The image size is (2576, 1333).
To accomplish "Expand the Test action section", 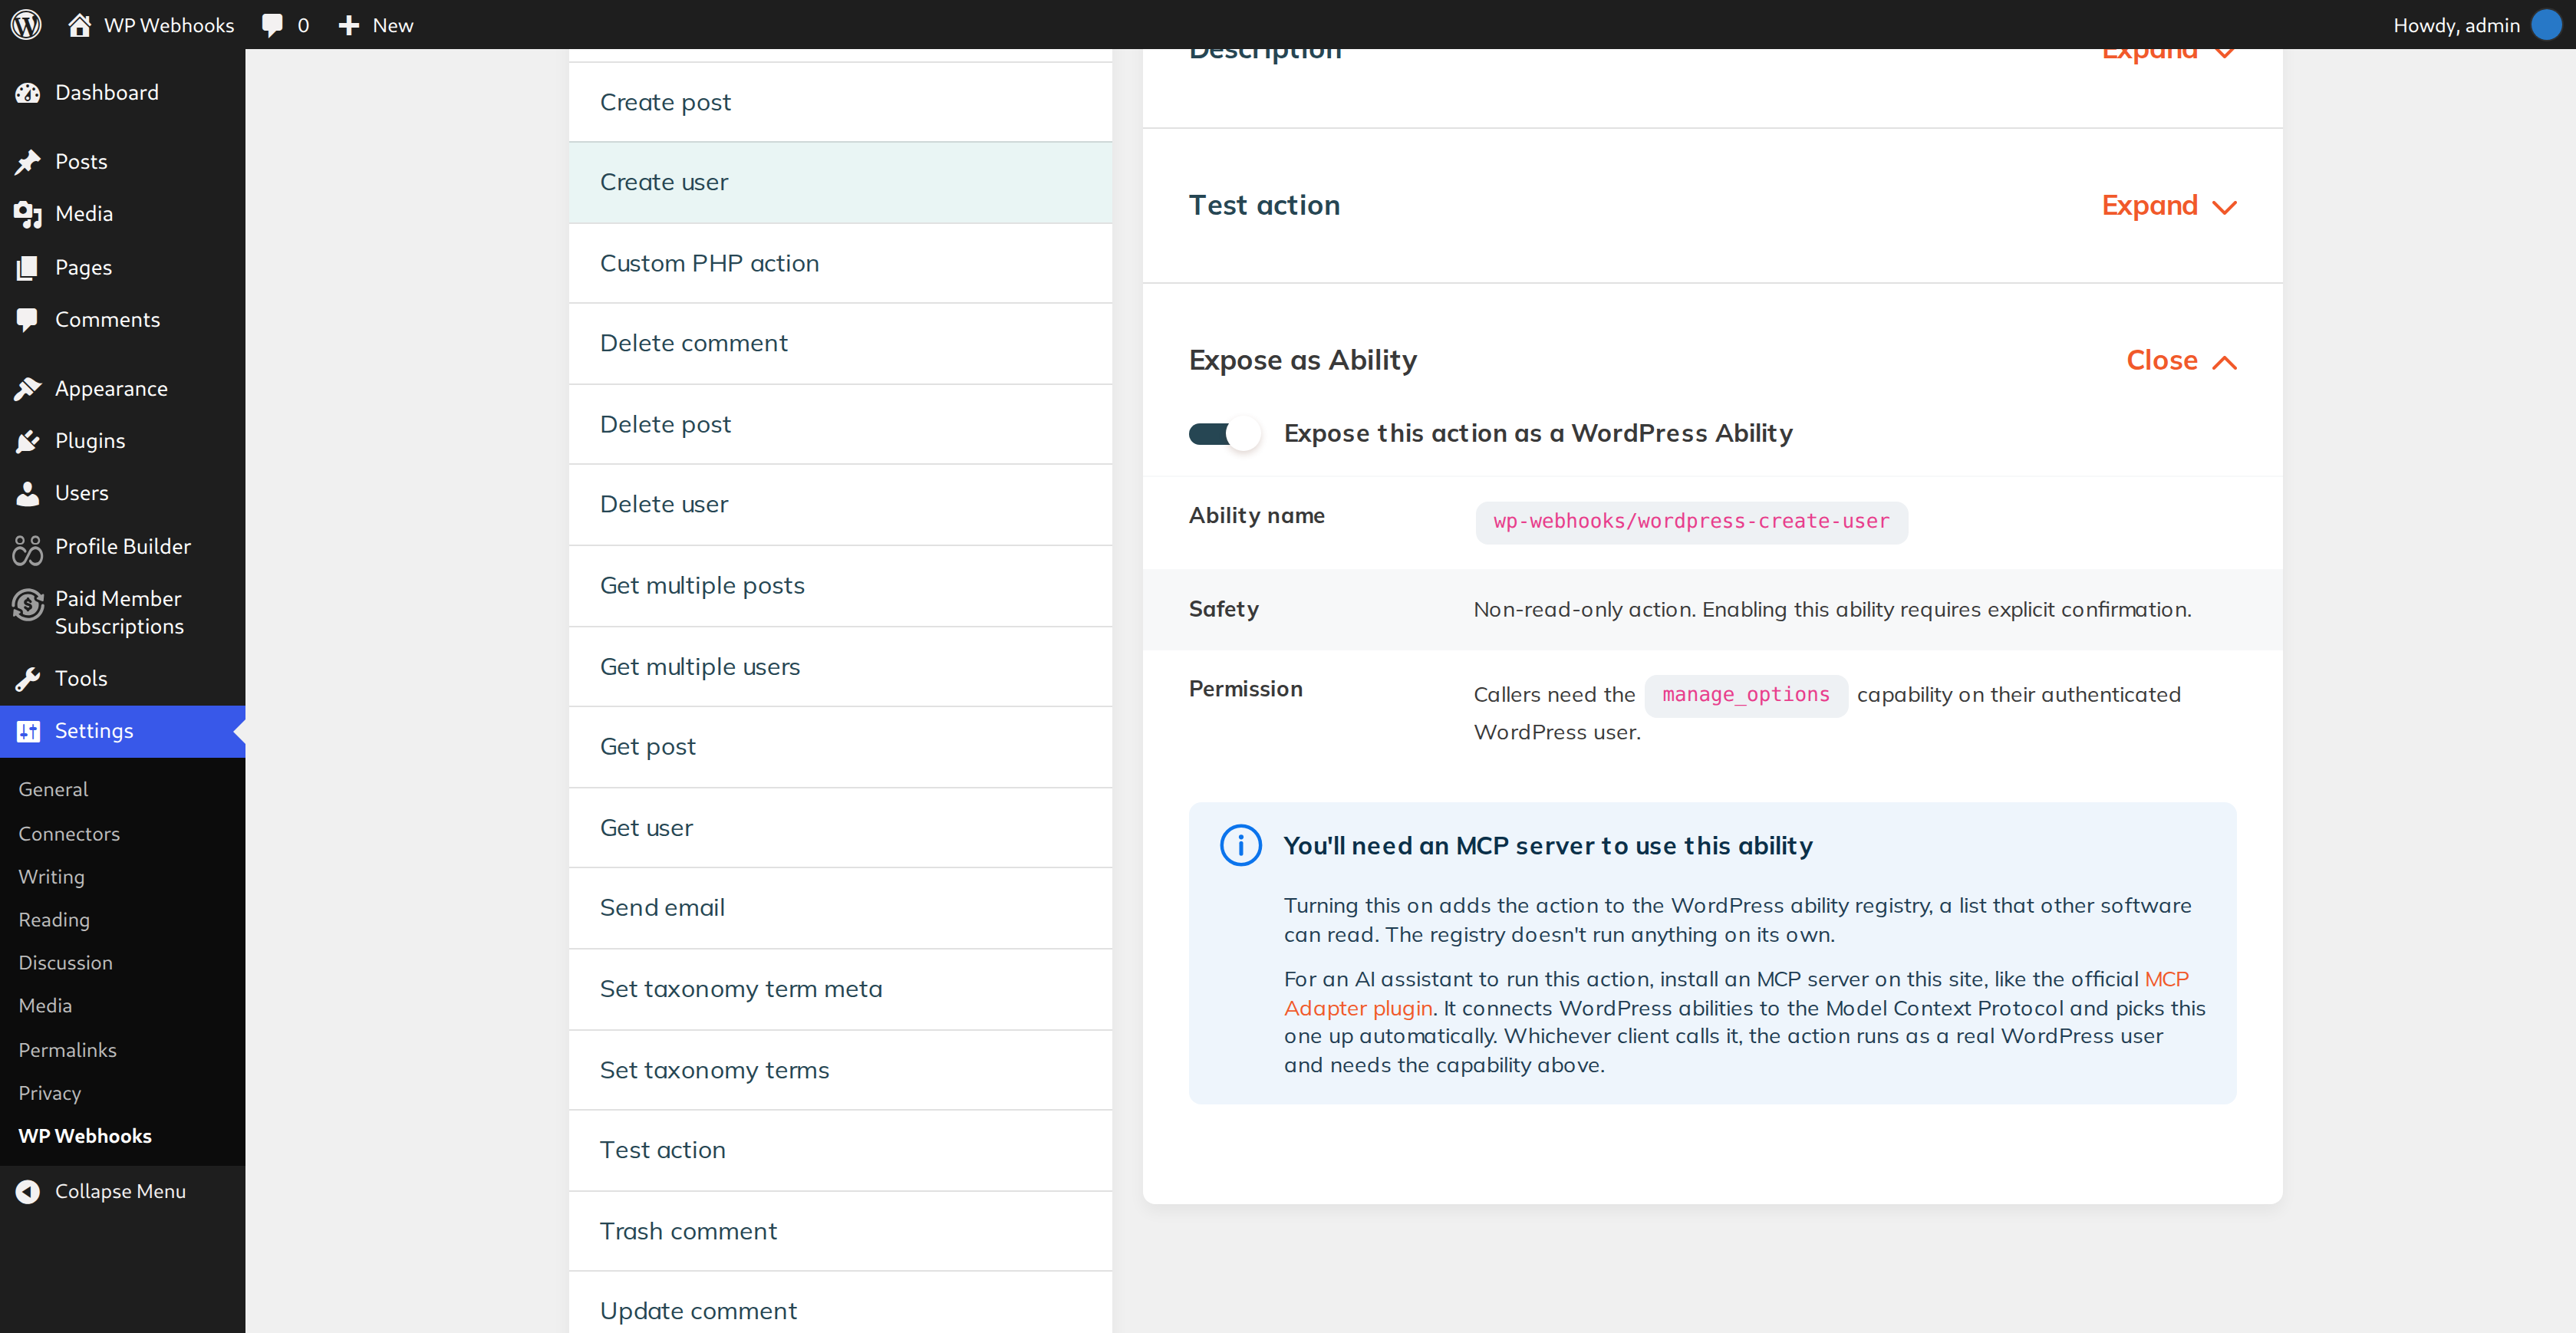I will pyautogui.click(x=2168, y=205).
